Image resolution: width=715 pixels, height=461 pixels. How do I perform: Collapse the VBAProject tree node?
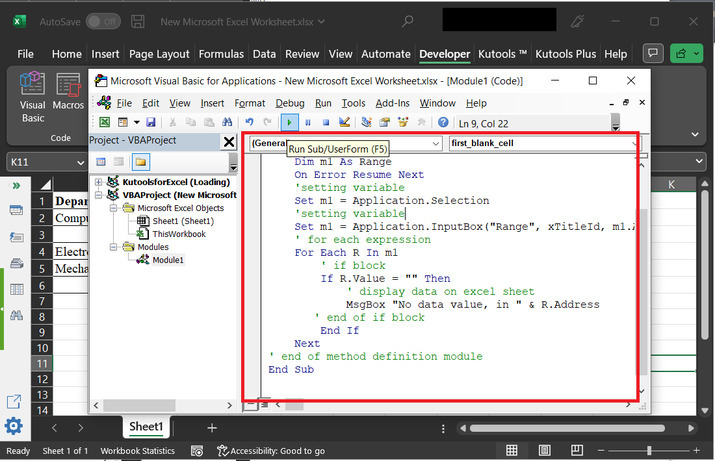pyautogui.click(x=99, y=195)
